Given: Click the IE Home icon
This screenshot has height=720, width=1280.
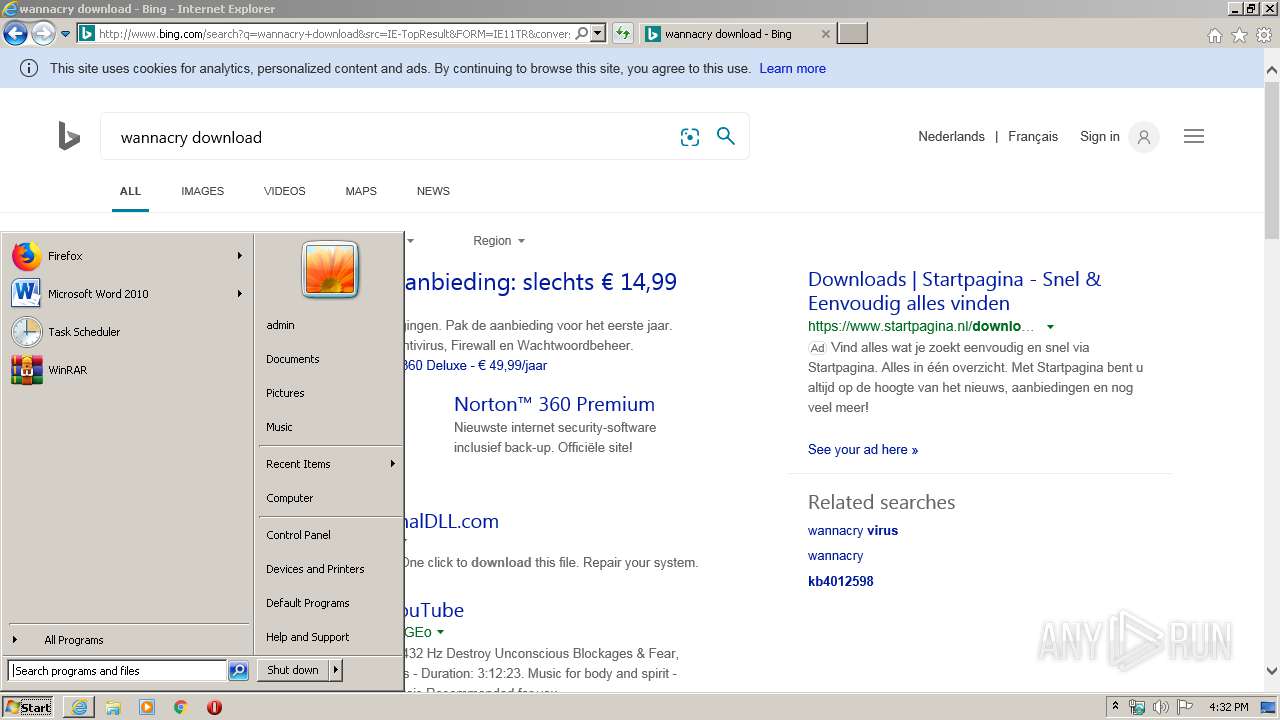Looking at the screenshot, I should coord(1214,35).
